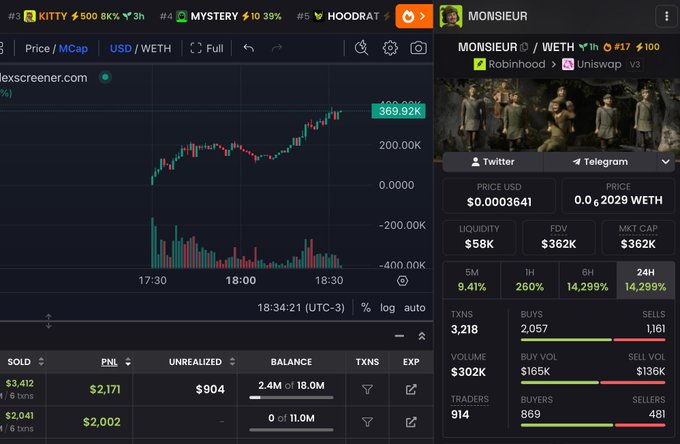The height and width of the screenshot is (444, 680).
Task: Click the MONSIEUR avatar icon
Action: click(451, 16)
